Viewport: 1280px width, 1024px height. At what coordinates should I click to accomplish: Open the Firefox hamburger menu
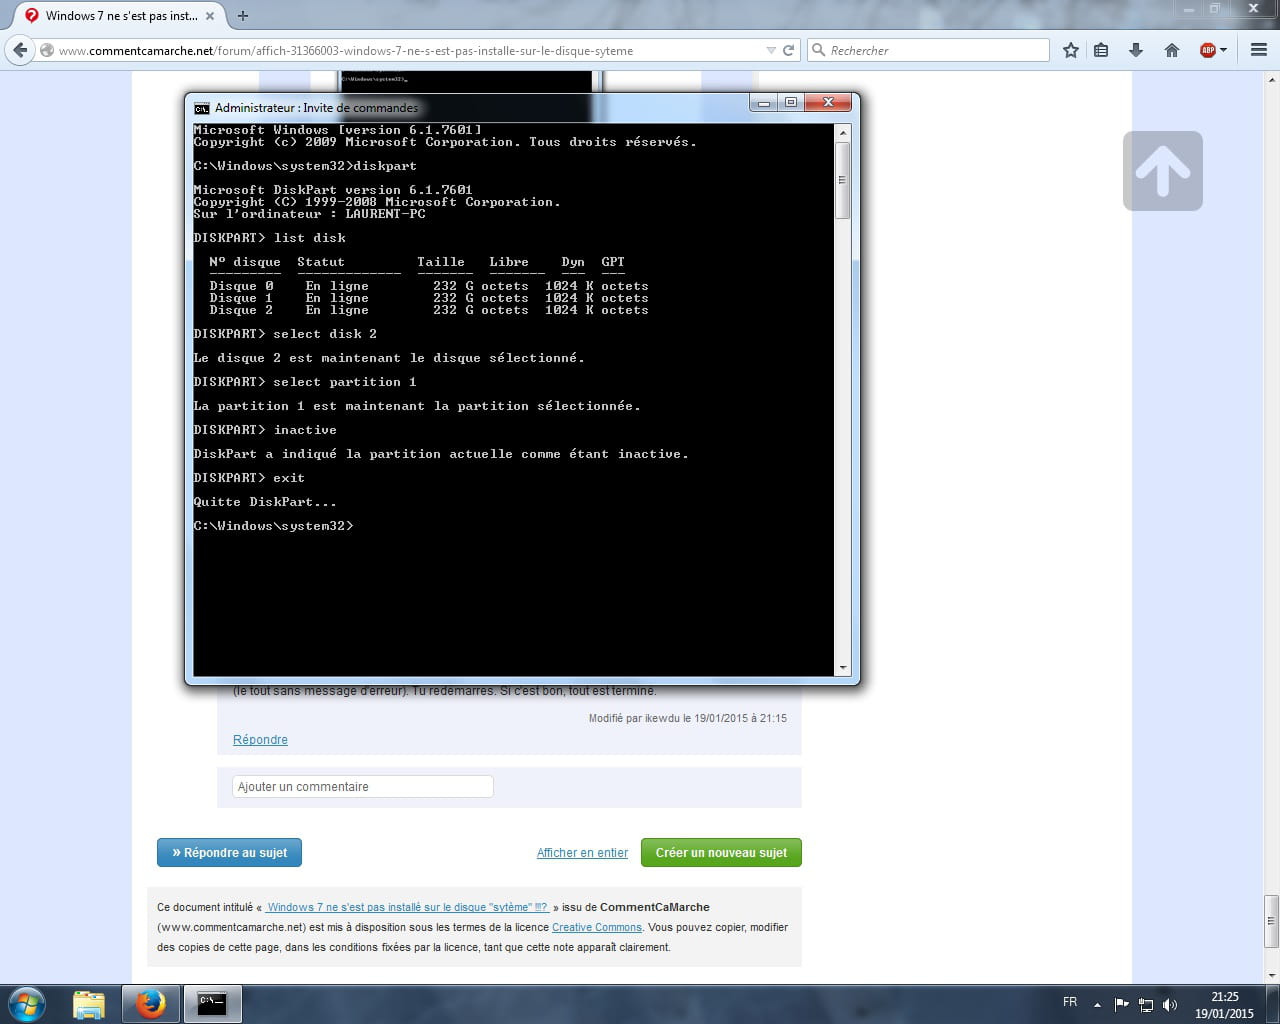1259,50
